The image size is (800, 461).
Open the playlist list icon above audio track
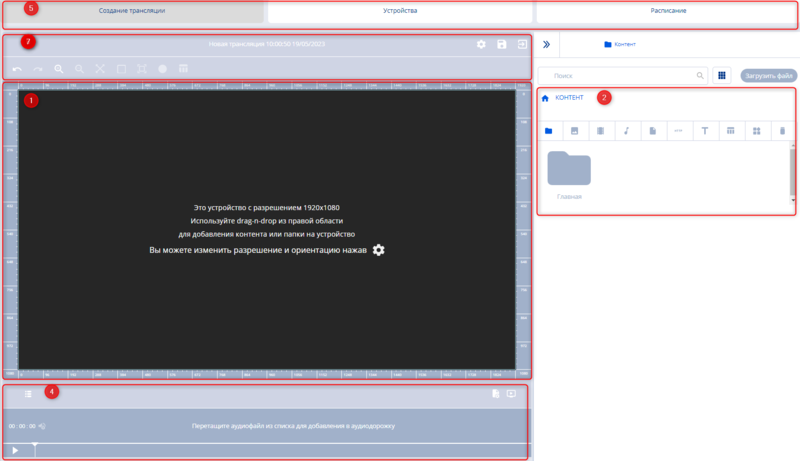28,394
